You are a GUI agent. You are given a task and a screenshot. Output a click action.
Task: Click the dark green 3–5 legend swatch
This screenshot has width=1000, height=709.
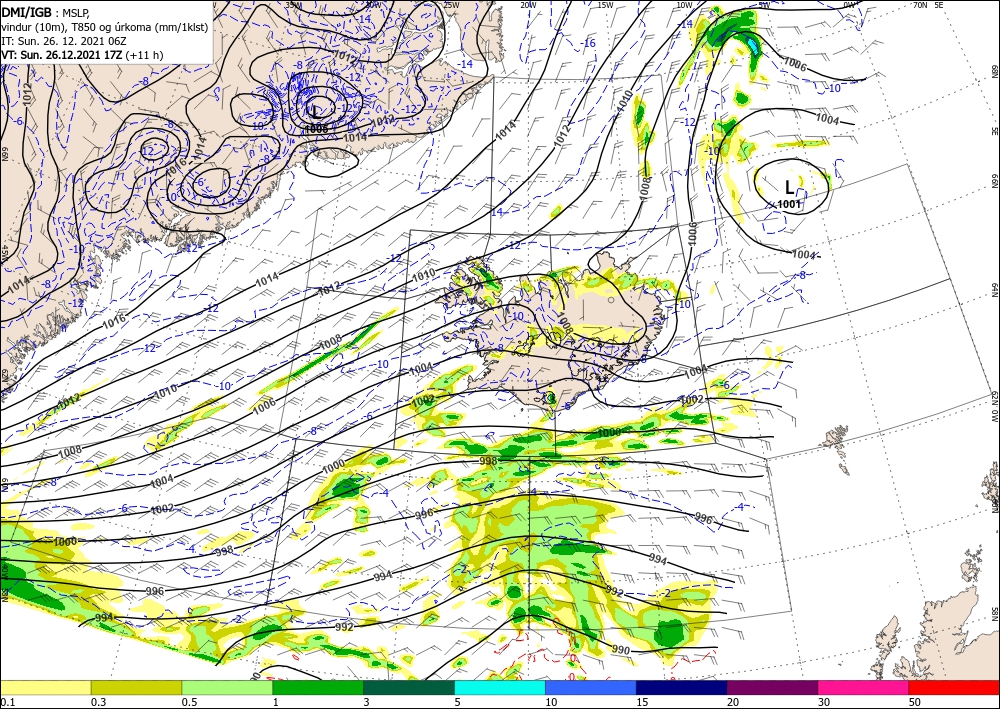coord(409,688)
